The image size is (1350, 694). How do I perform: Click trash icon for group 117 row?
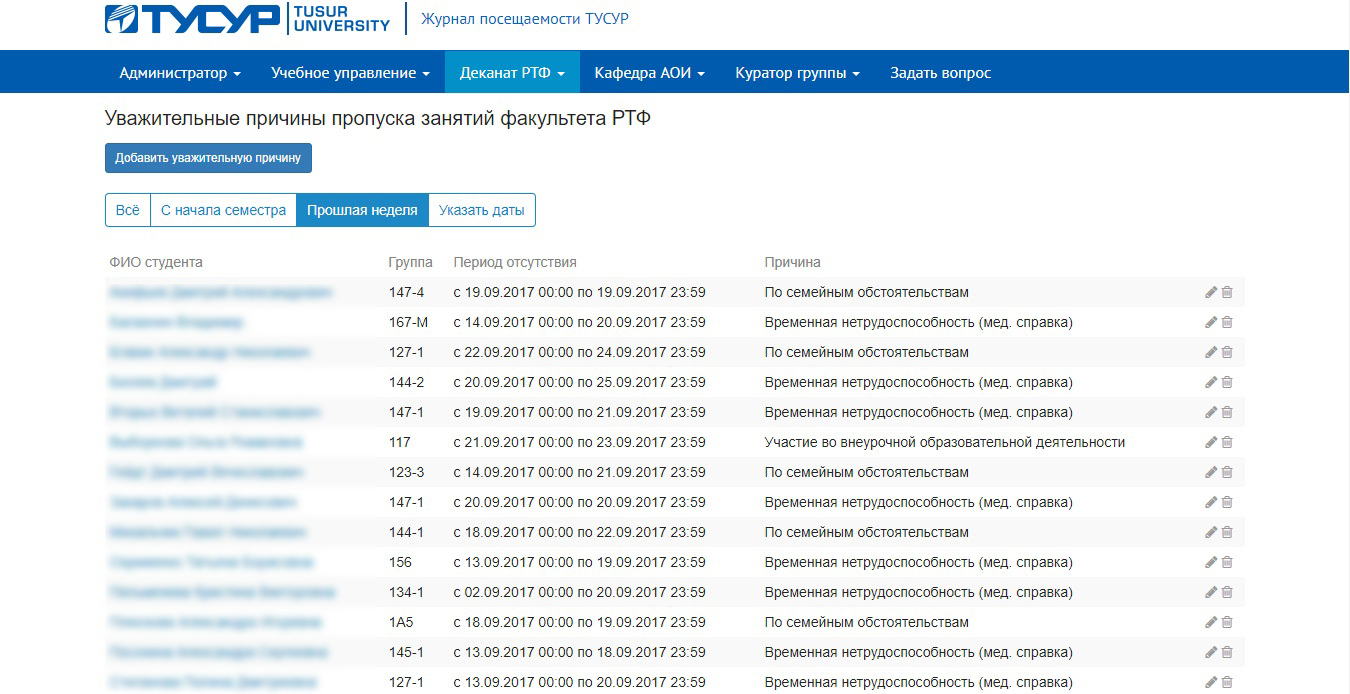[x=1227, y=442]
